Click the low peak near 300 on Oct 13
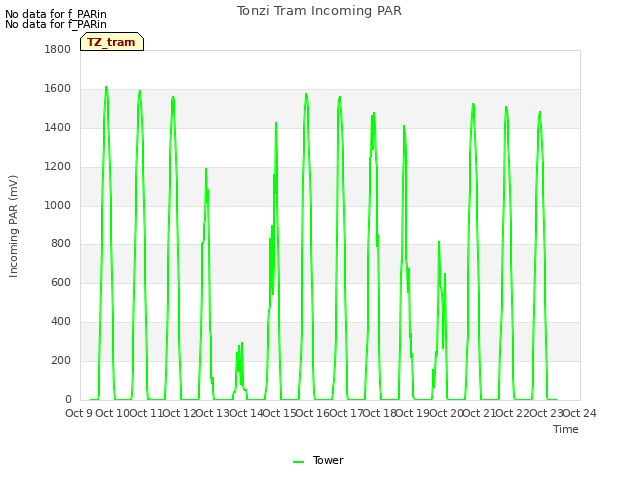Viewport: 640px width, 480px height. (x=242, y=343)
